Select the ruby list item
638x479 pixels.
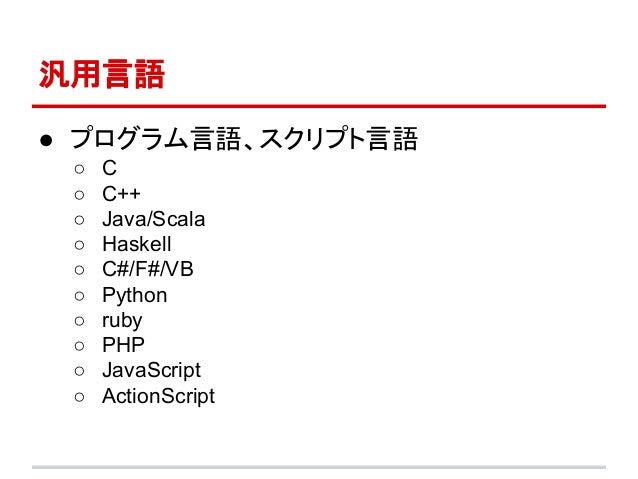[122, 321]
